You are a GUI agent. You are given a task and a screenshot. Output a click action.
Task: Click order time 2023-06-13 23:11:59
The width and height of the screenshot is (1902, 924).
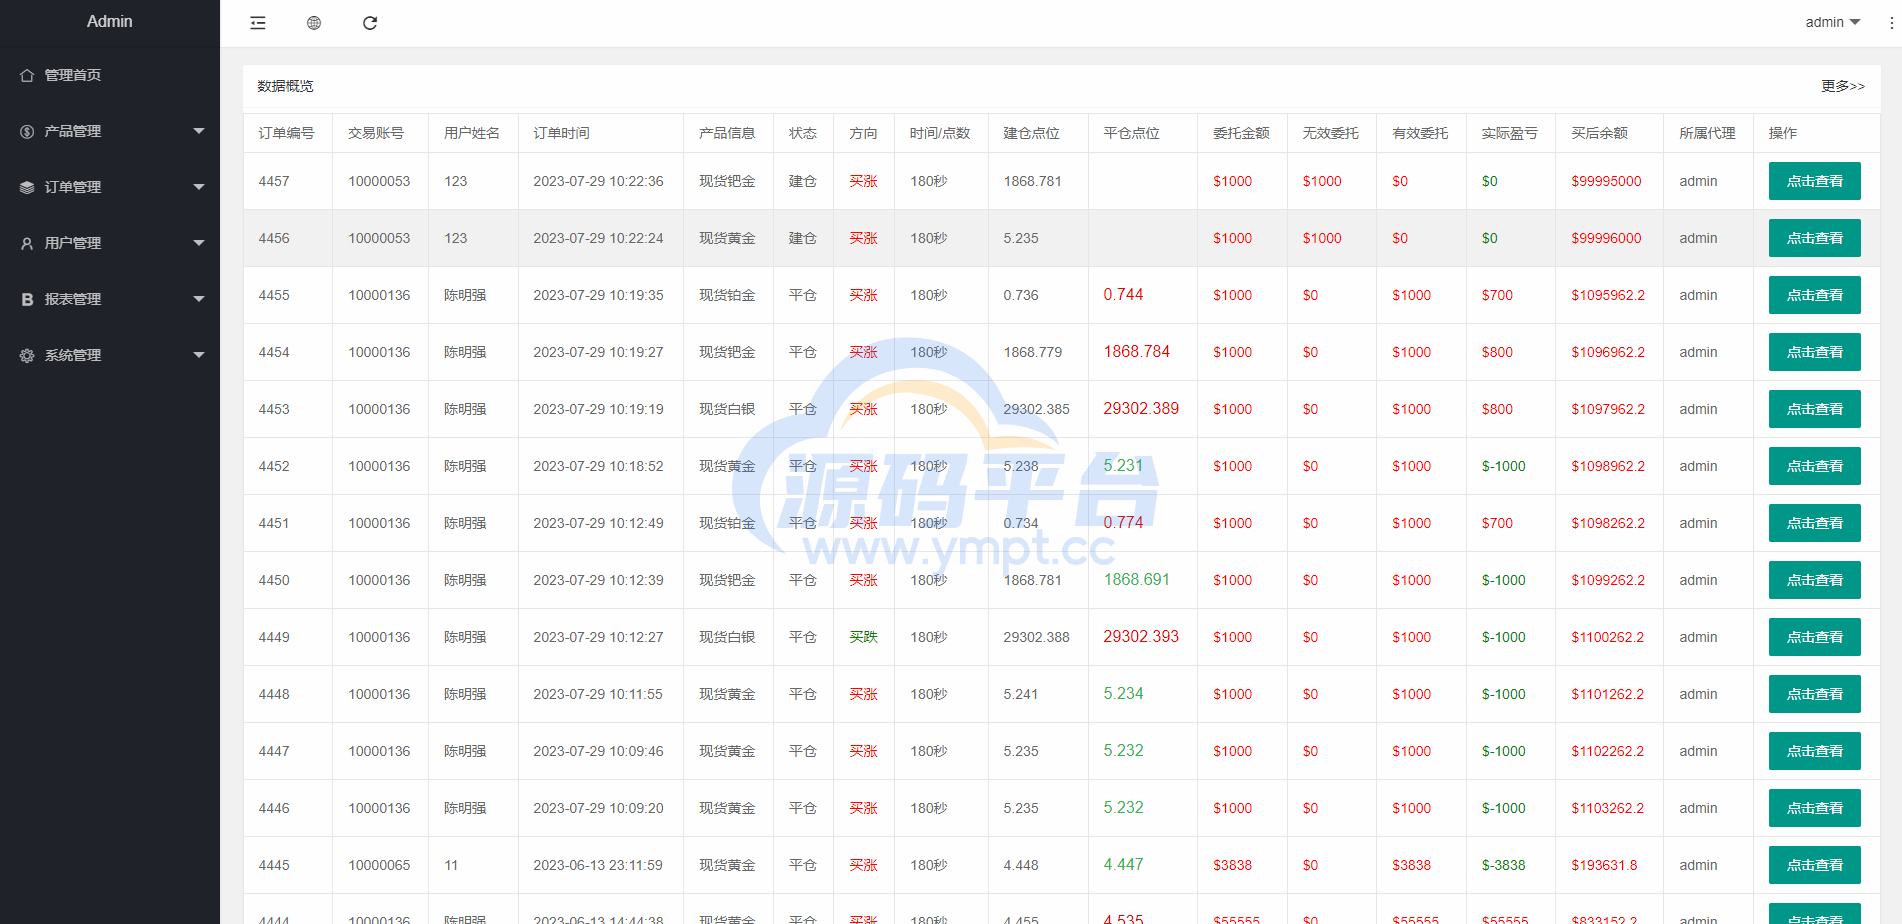coord(598,865)
